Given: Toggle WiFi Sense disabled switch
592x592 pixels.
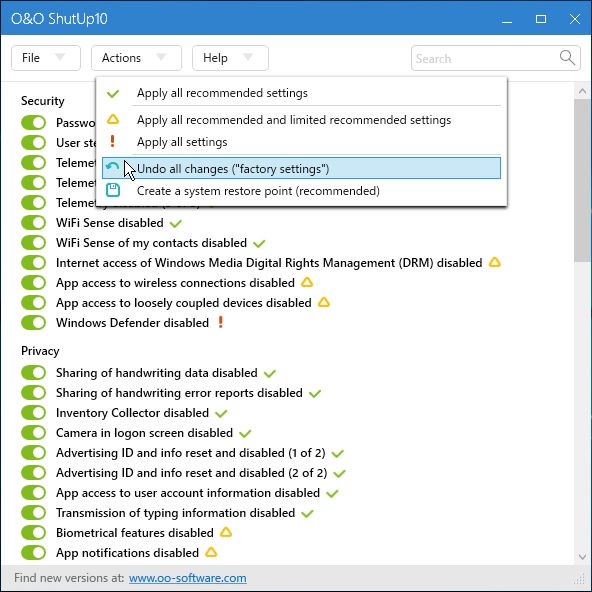Looking at the screenshot, I should coord(33,223).
